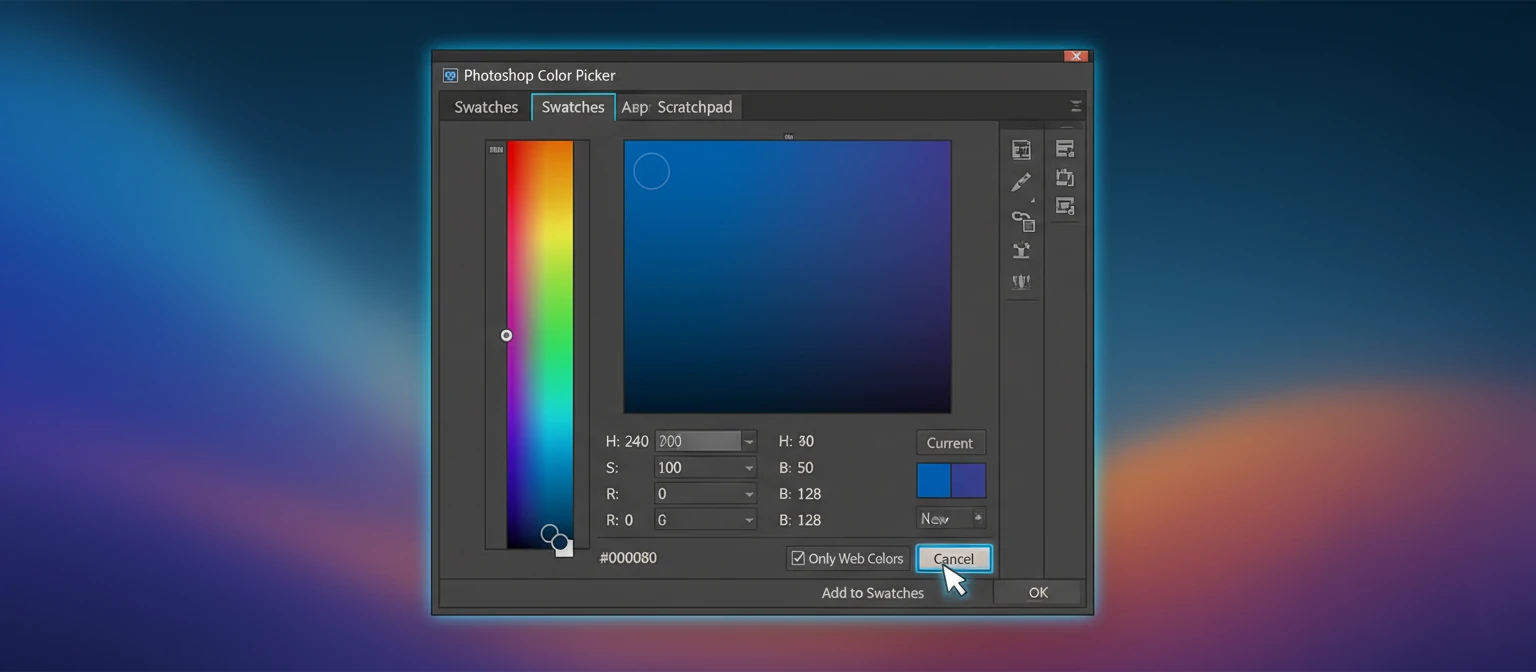Click the link color icon in the sidebar

[x=1021, y=220]
